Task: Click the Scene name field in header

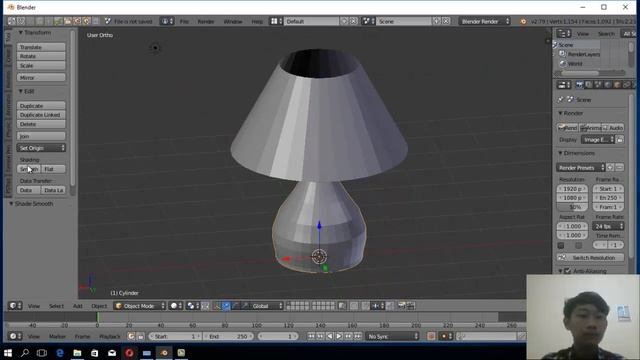Action: click(403, 21)
